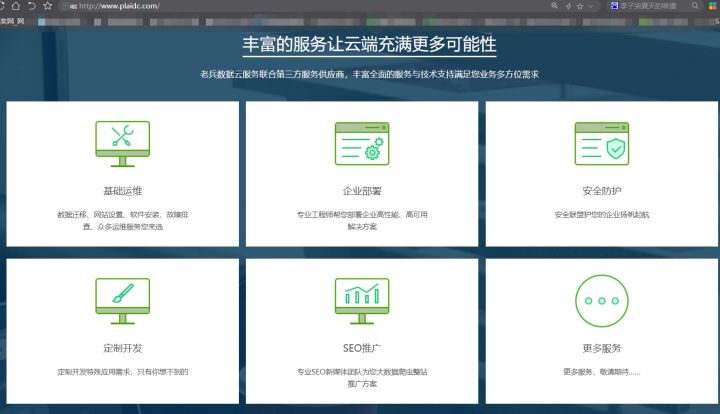720x414 pixels.
Task: Click the heading 丰富的服务让云端充满更多可能性
Action: 370,45
